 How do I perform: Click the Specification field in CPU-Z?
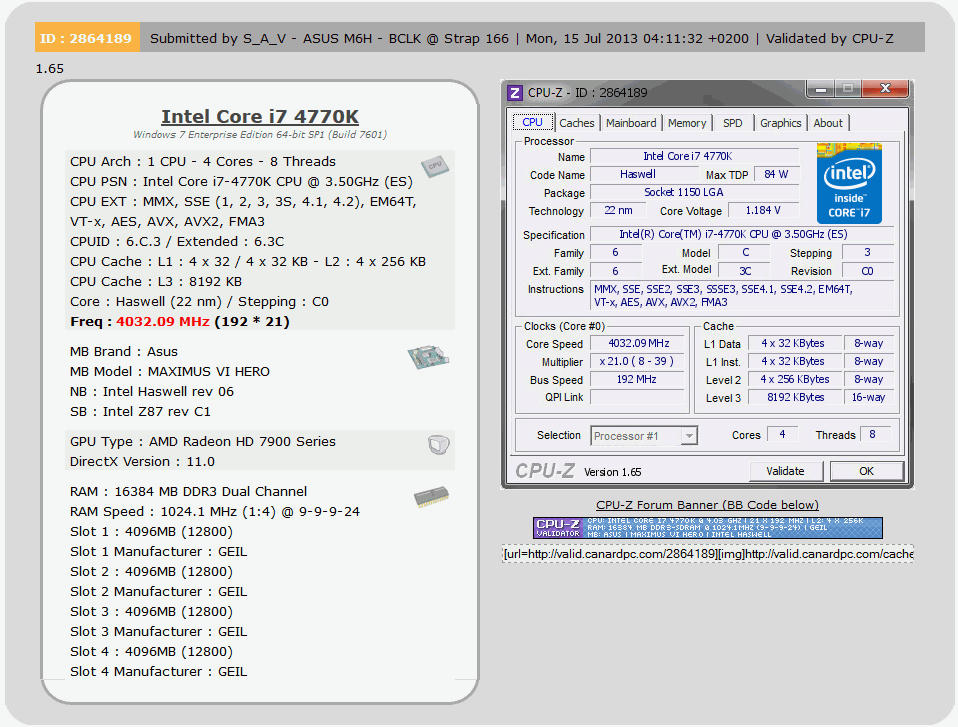(x=742, y=235)
